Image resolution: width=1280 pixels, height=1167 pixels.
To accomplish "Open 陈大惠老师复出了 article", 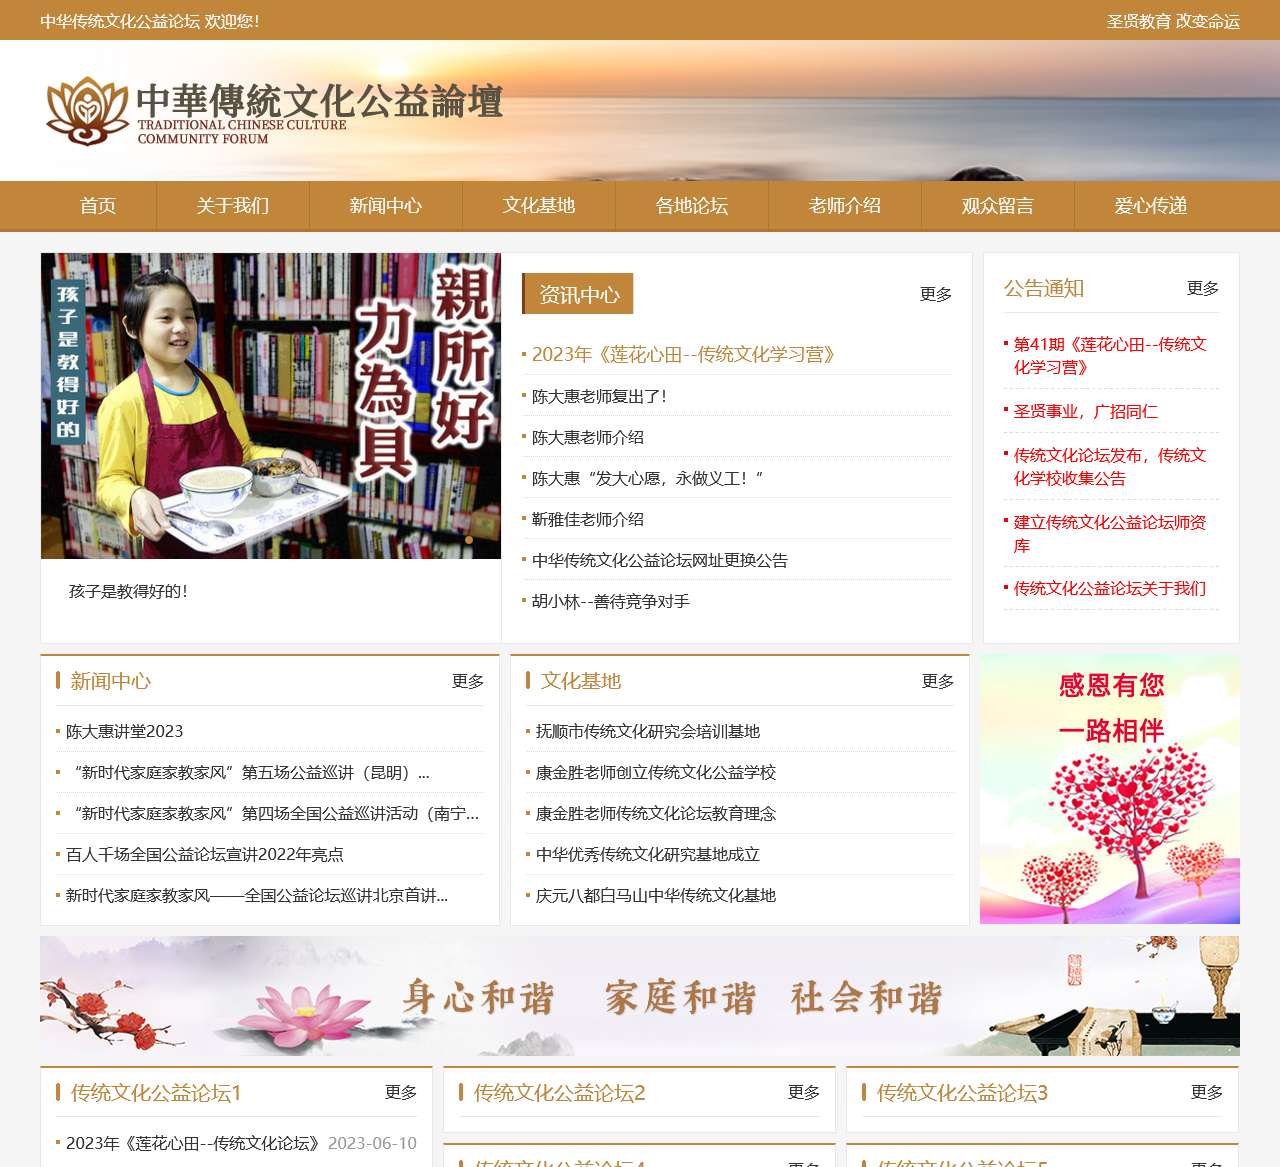I will (x=599, y=397).
